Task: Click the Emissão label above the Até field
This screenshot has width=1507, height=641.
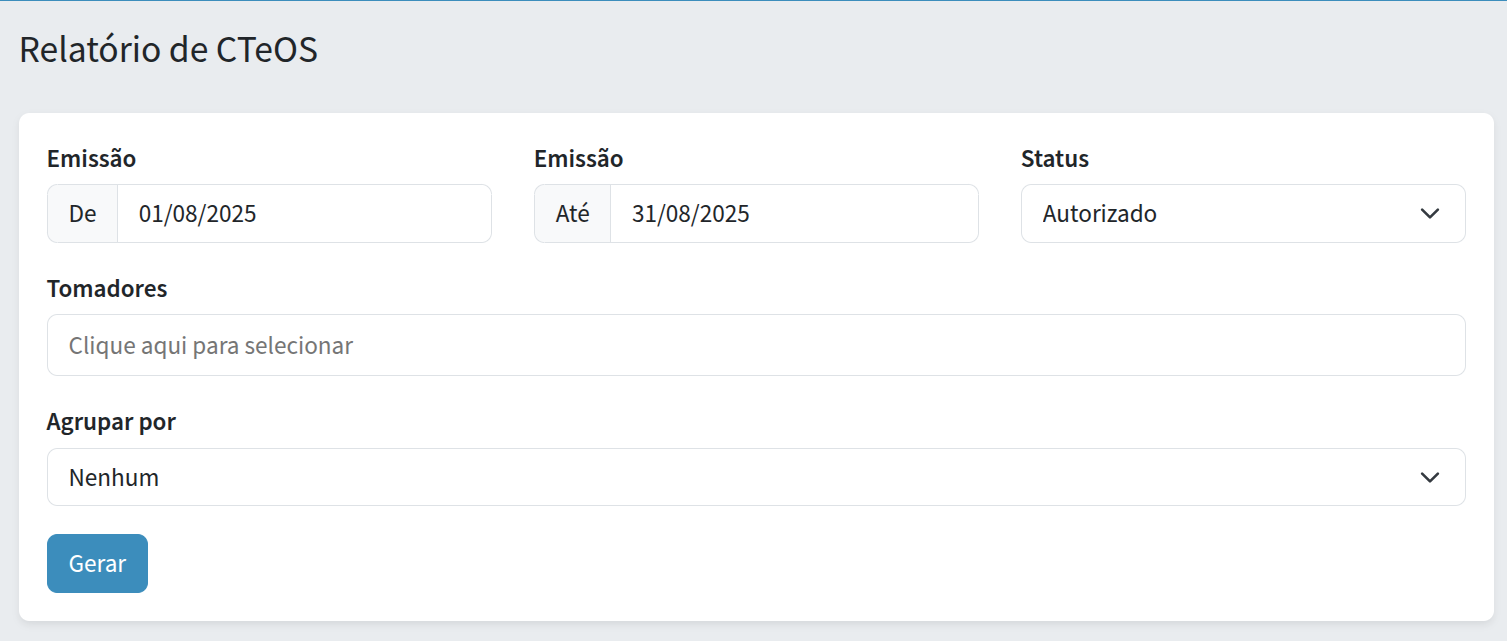Action: tap(578, 158)
